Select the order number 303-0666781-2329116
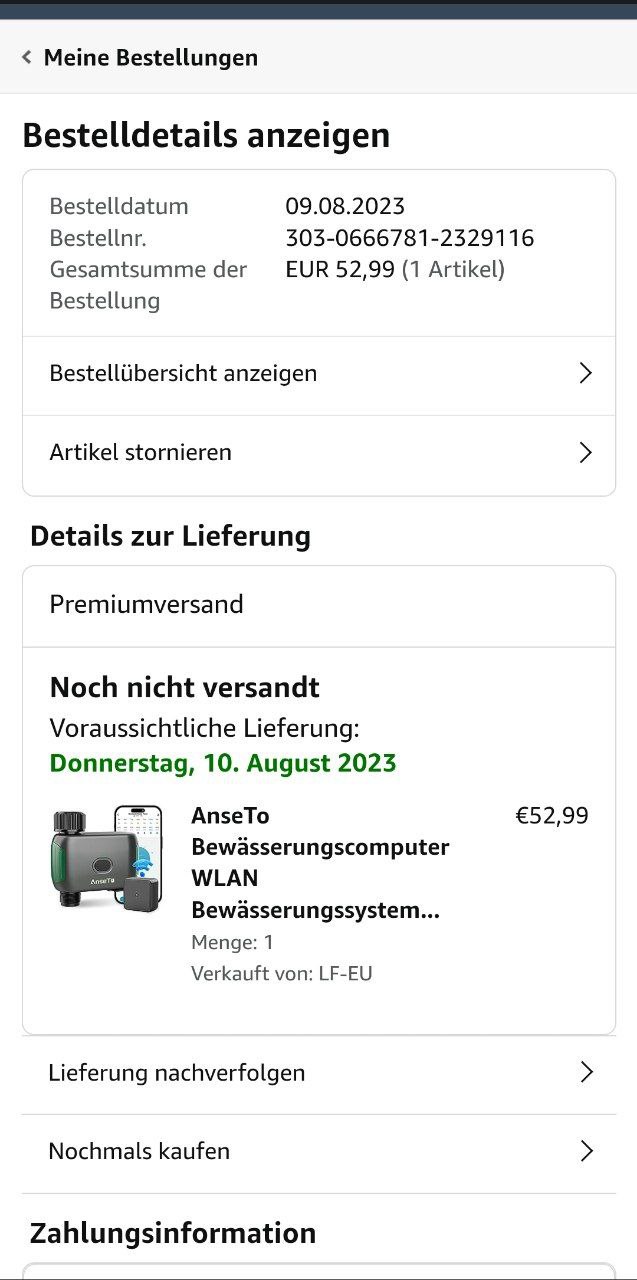Viewport: 637px width, 1280px height. [x=409, y=238]
